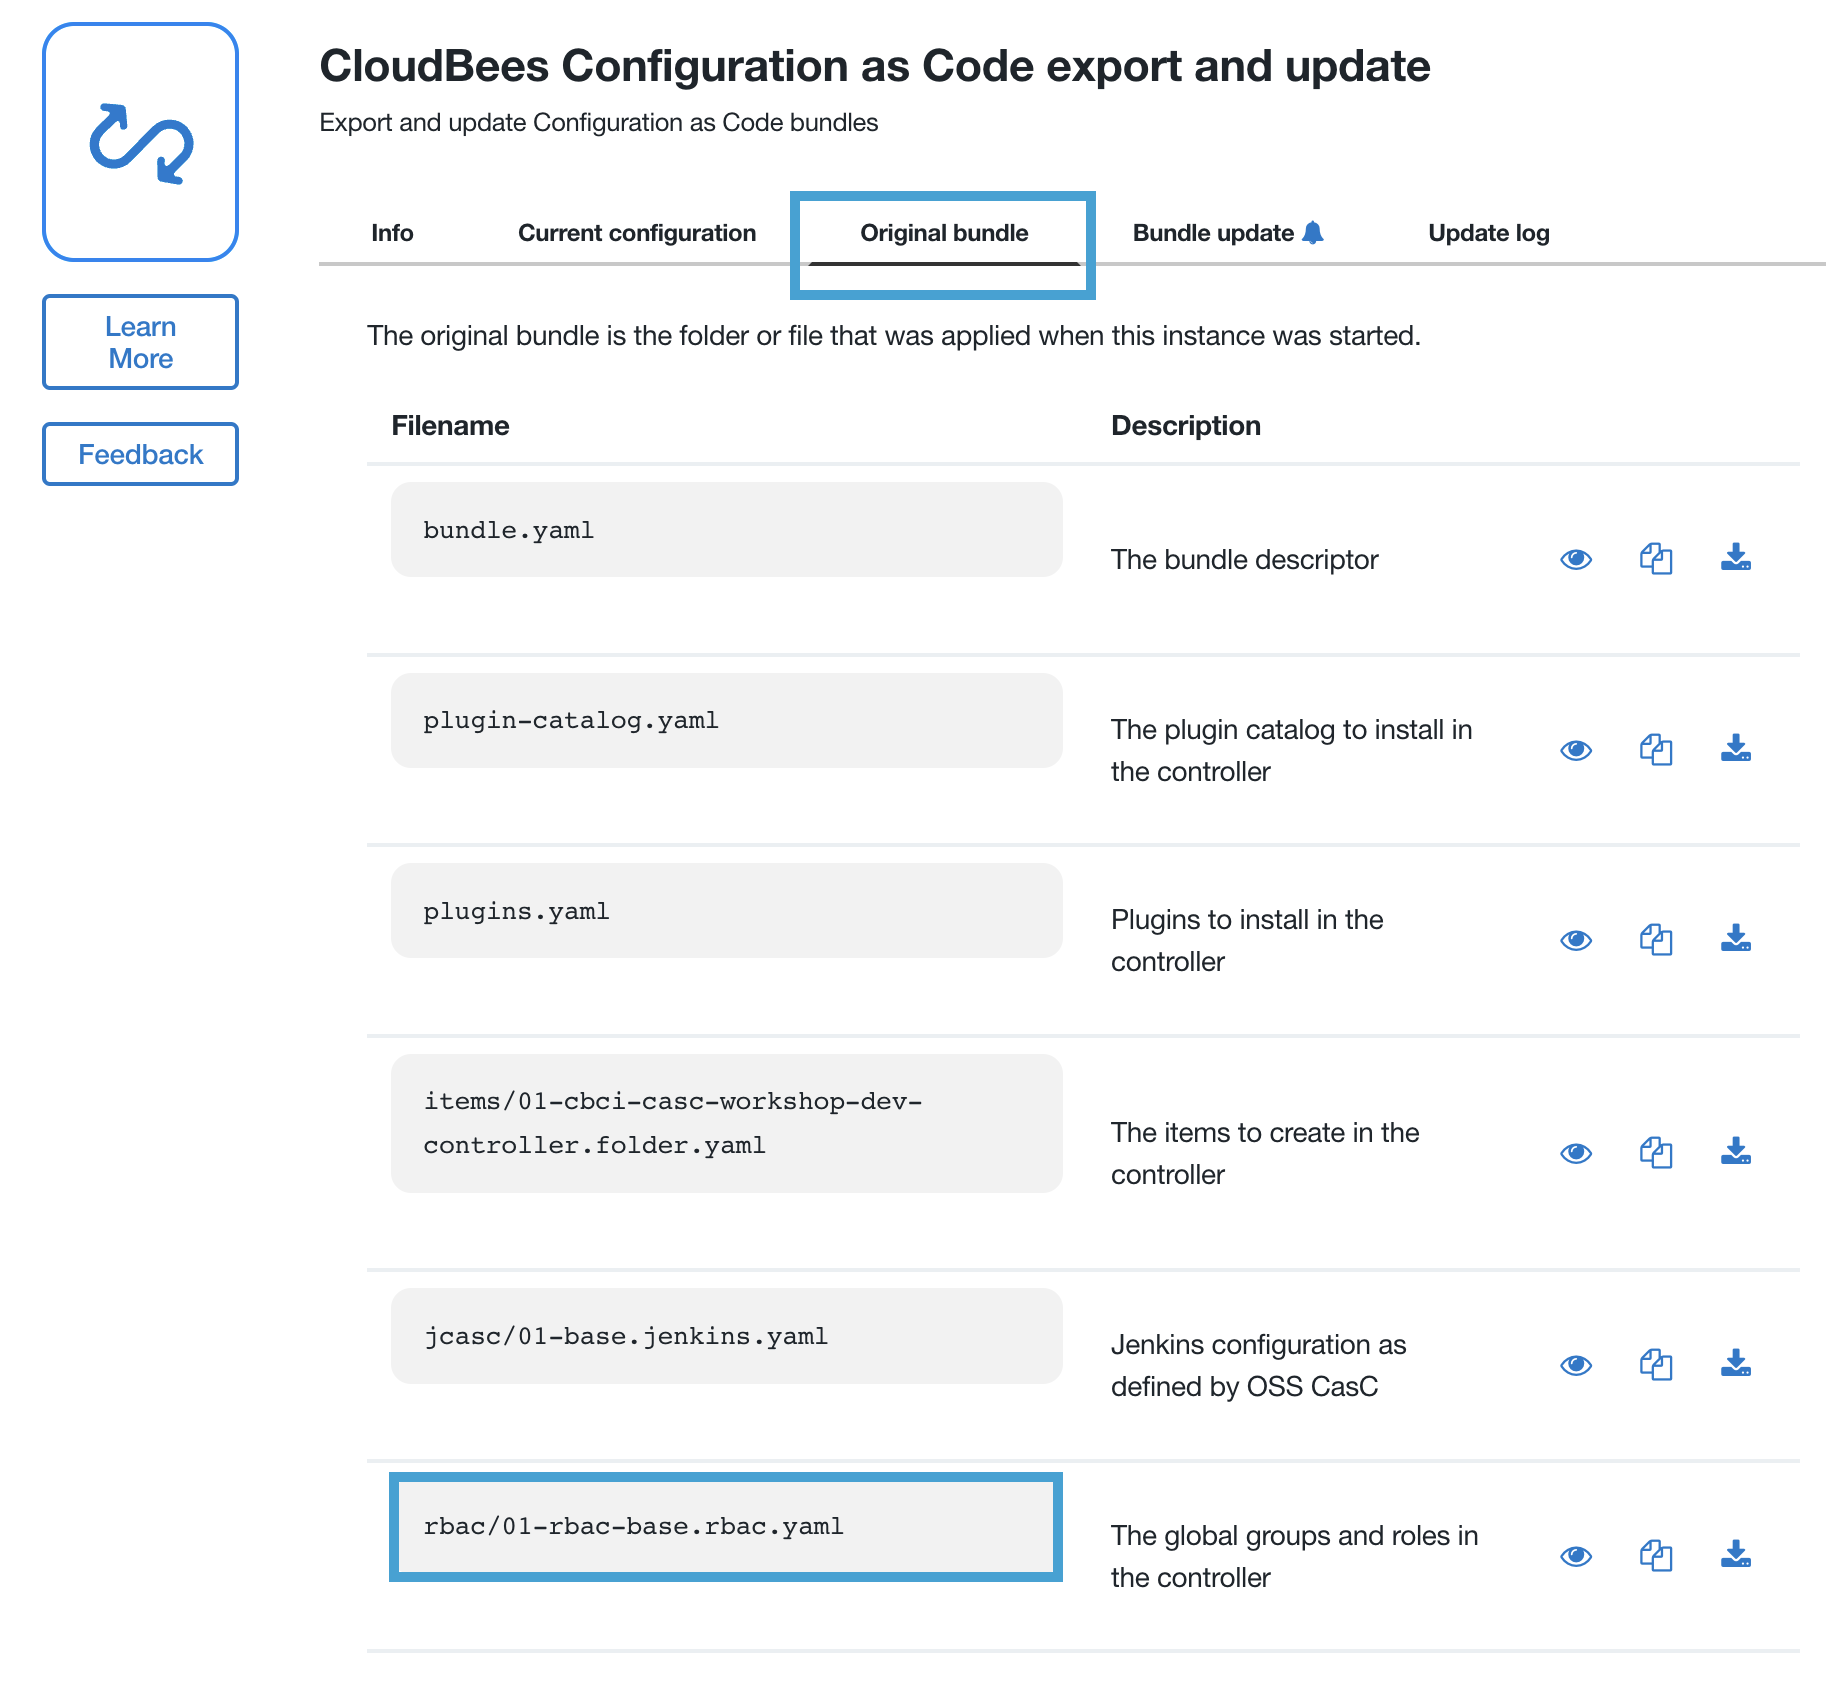Image resolution: width=1826 pixels, height=1682 pixels.
Task: Download the plugins.yaml file
Action: 1735,939
